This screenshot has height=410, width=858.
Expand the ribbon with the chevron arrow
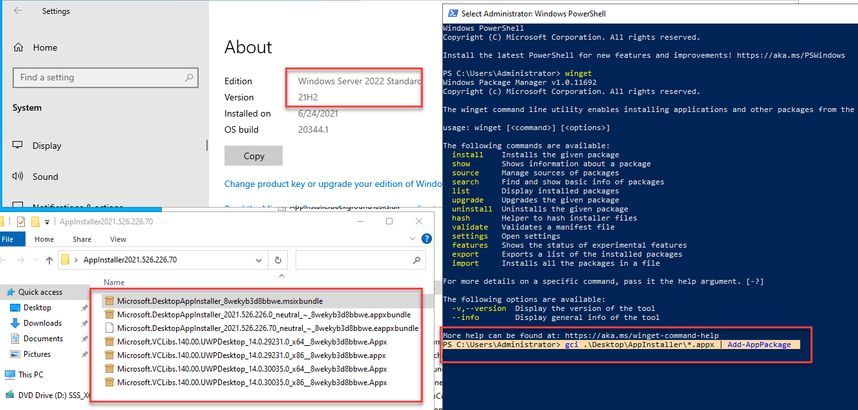(414, 239)
